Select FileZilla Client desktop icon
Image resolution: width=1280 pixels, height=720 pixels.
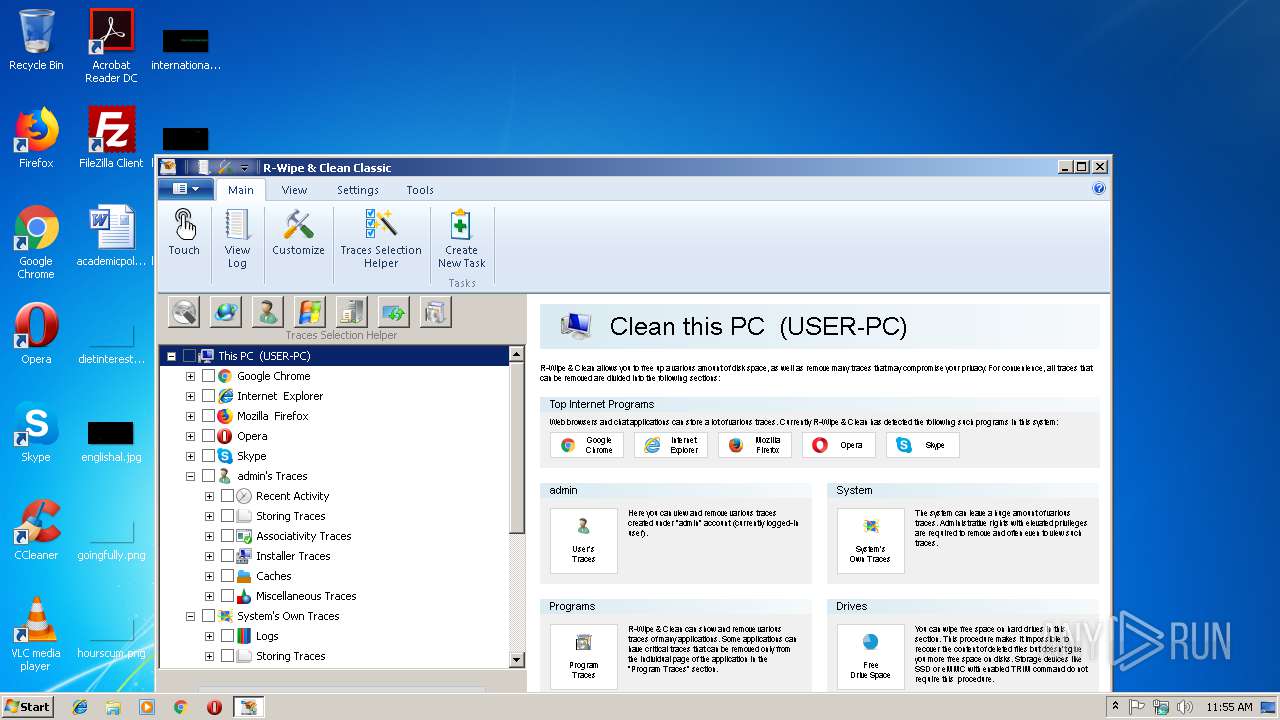[111, 137]
